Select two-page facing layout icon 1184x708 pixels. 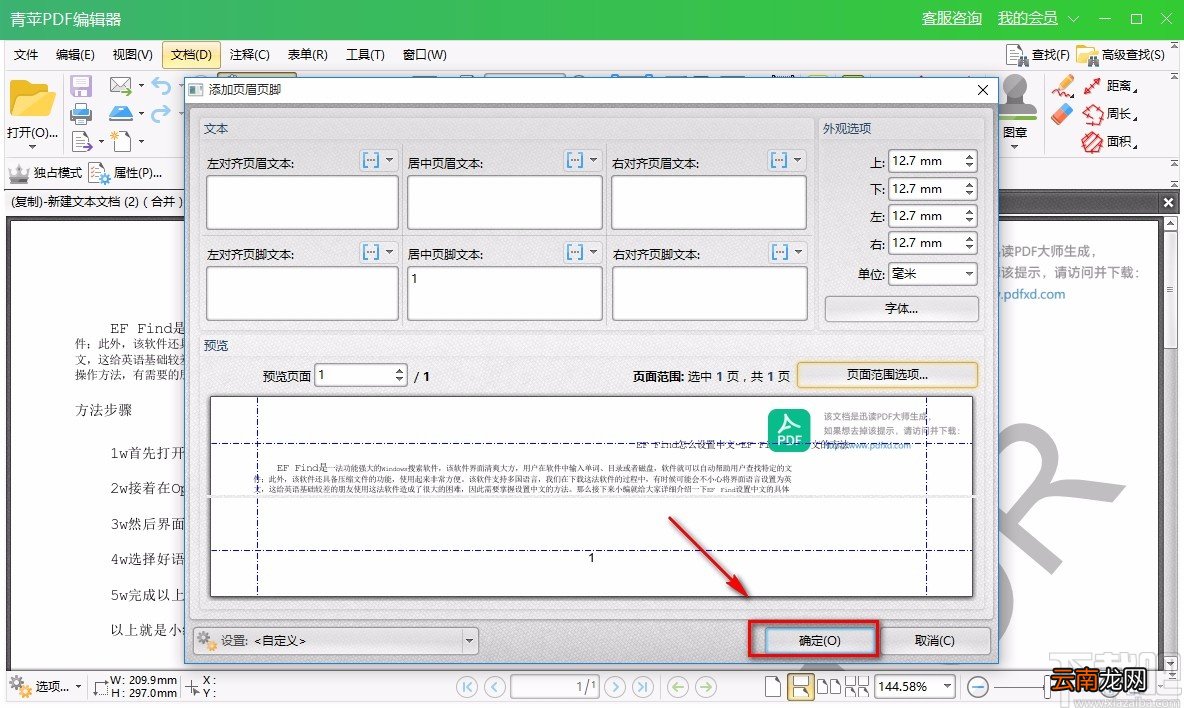coord(829,686)
